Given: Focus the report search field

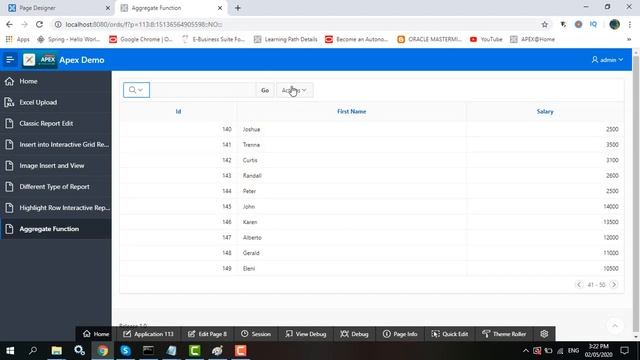Looking at the screenshot, I should pyautogui.click(x=203, y=90).
